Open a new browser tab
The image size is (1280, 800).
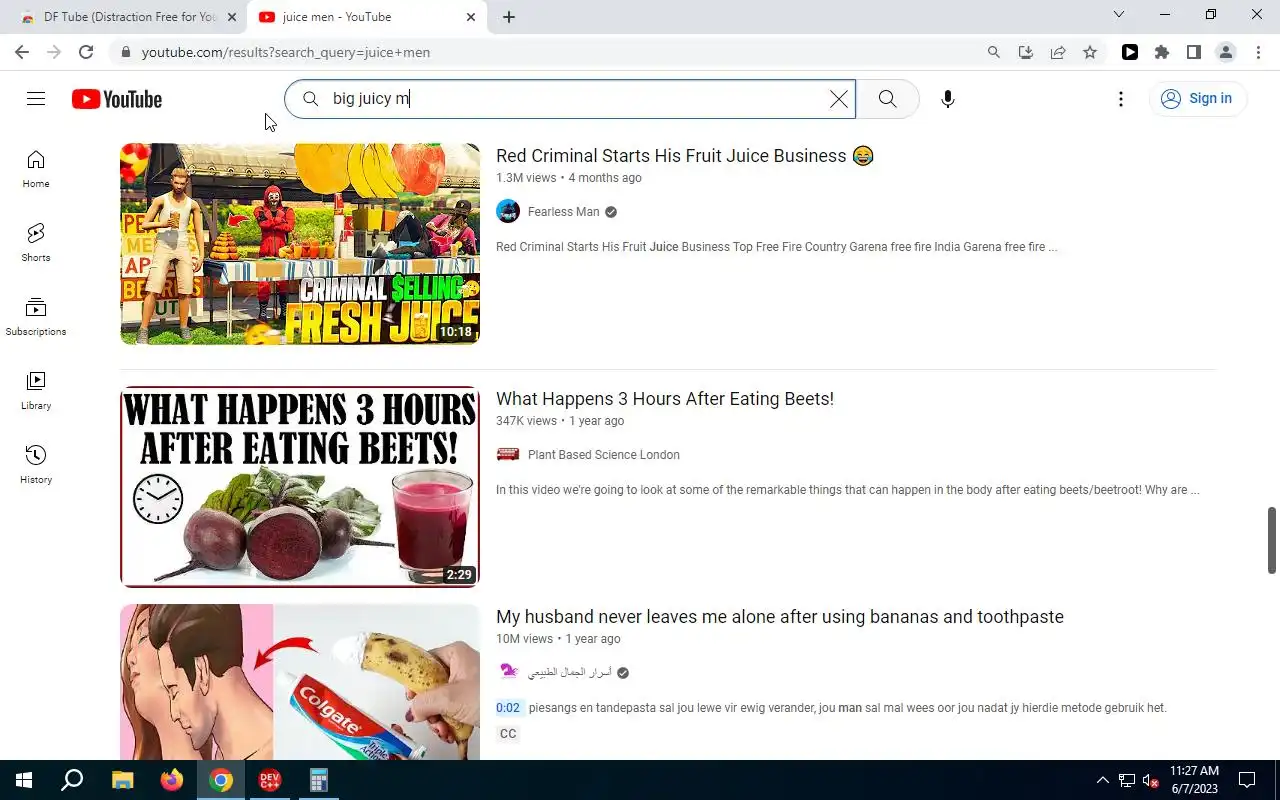click(x=509, y=17)
